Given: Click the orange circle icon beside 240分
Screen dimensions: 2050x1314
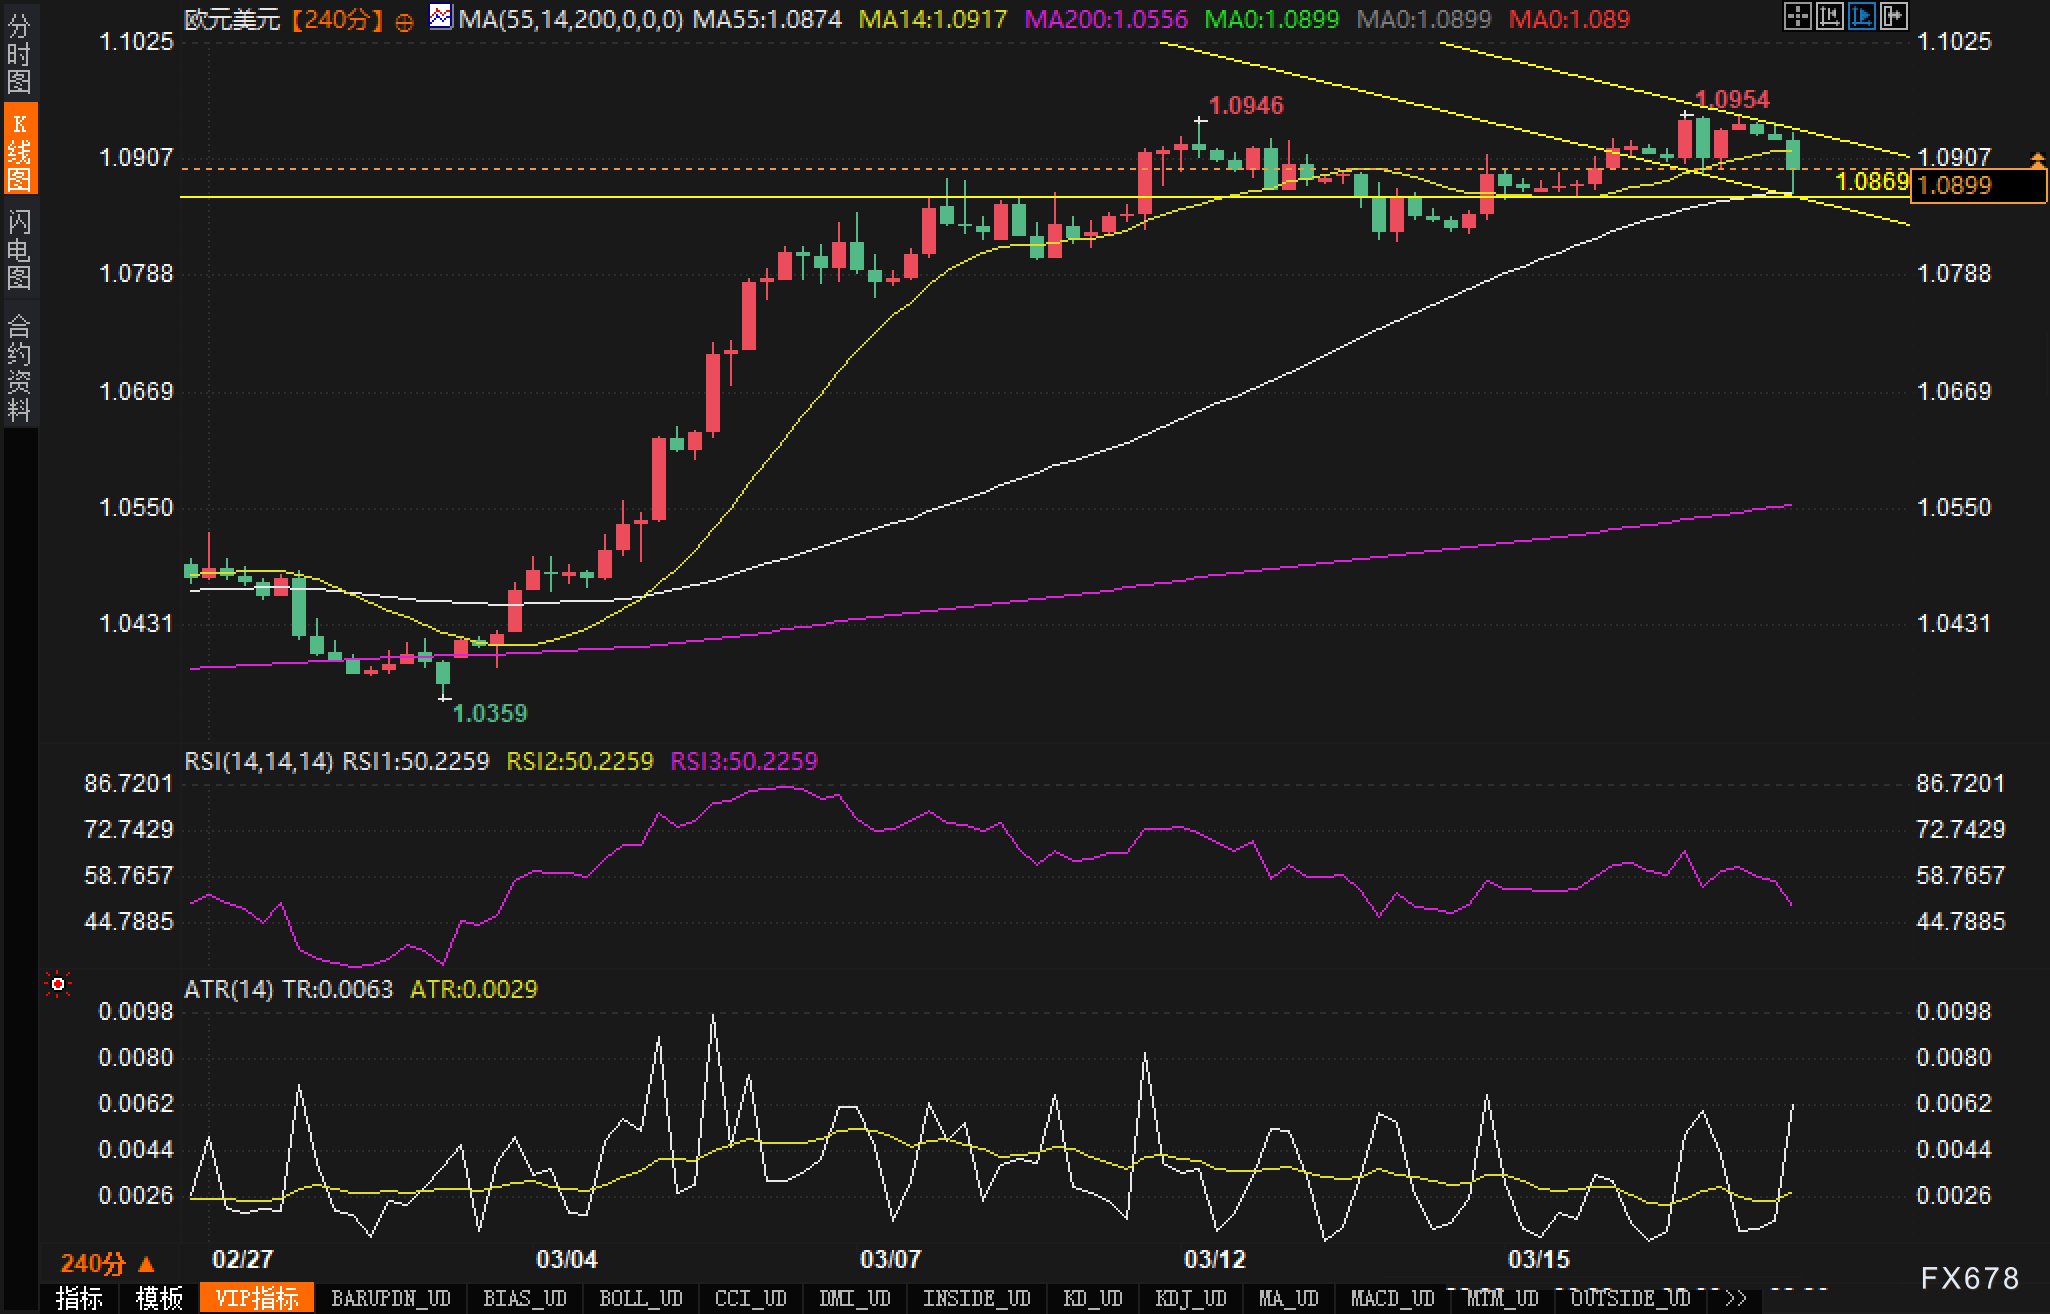Looking at the screenshot, I should pyautogui.click(x=404, y=21).
